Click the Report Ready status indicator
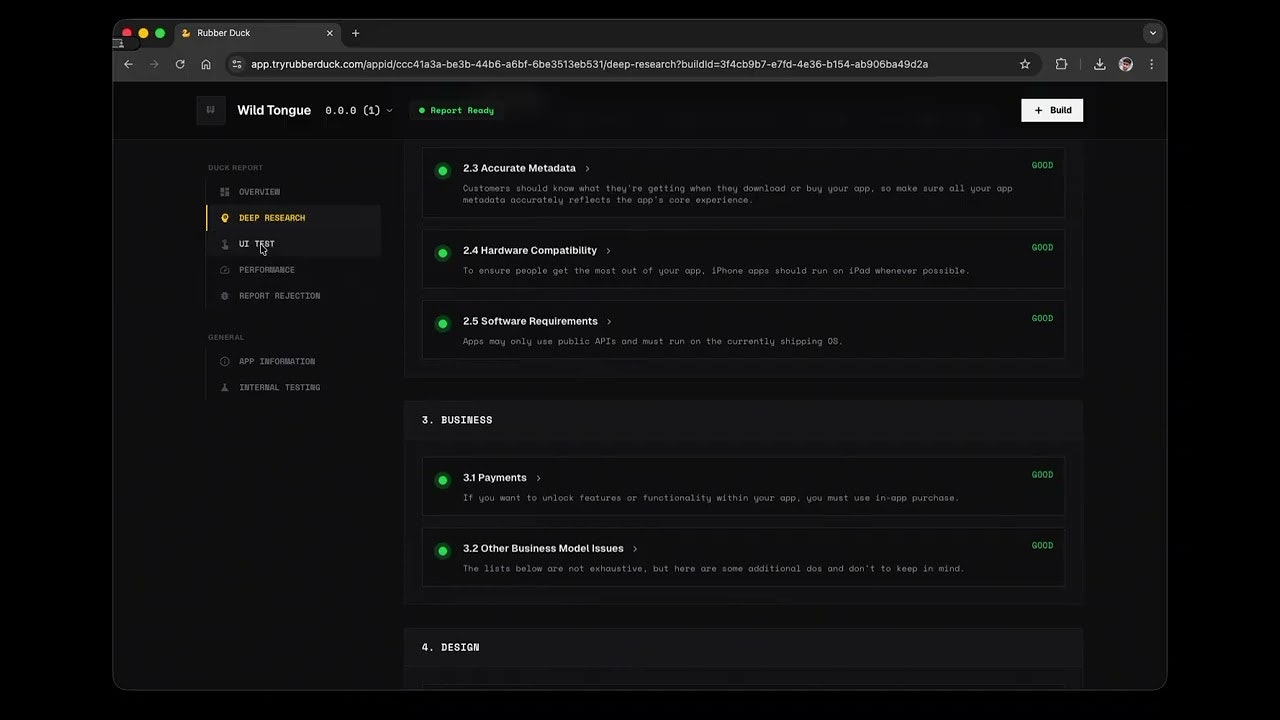 click(455, 110)
